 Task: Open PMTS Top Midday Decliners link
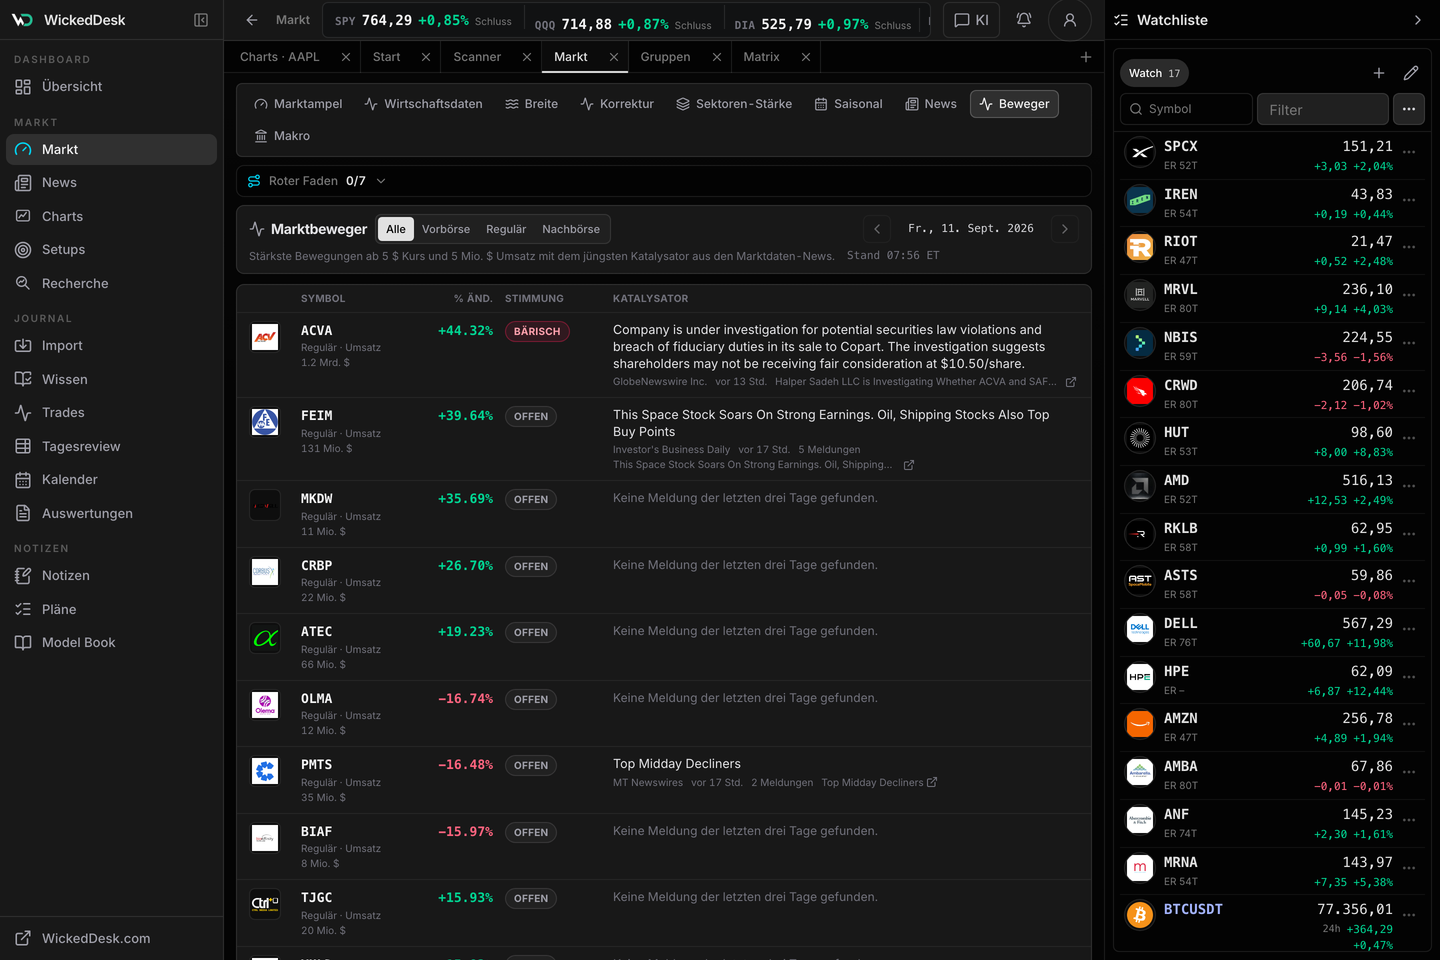[879, 783]
